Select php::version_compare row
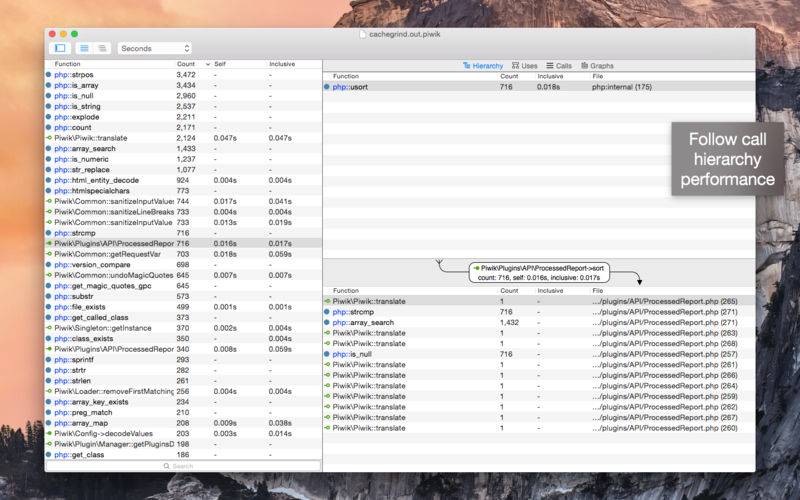This screenshot has width=800, height=500. 183,264
